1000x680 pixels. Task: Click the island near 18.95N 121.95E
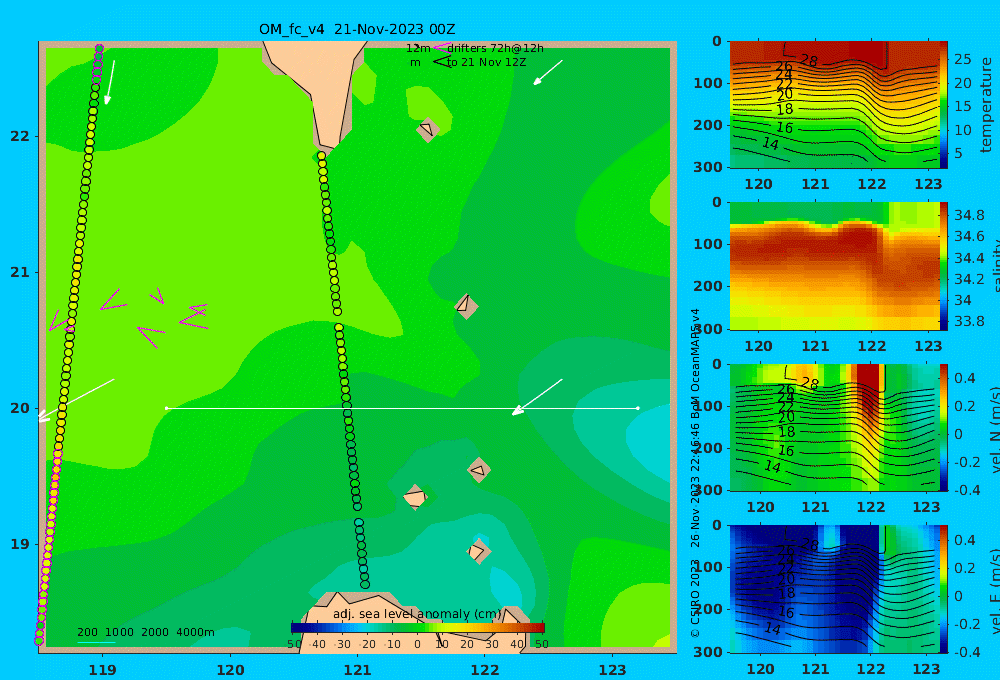[478, 552]
